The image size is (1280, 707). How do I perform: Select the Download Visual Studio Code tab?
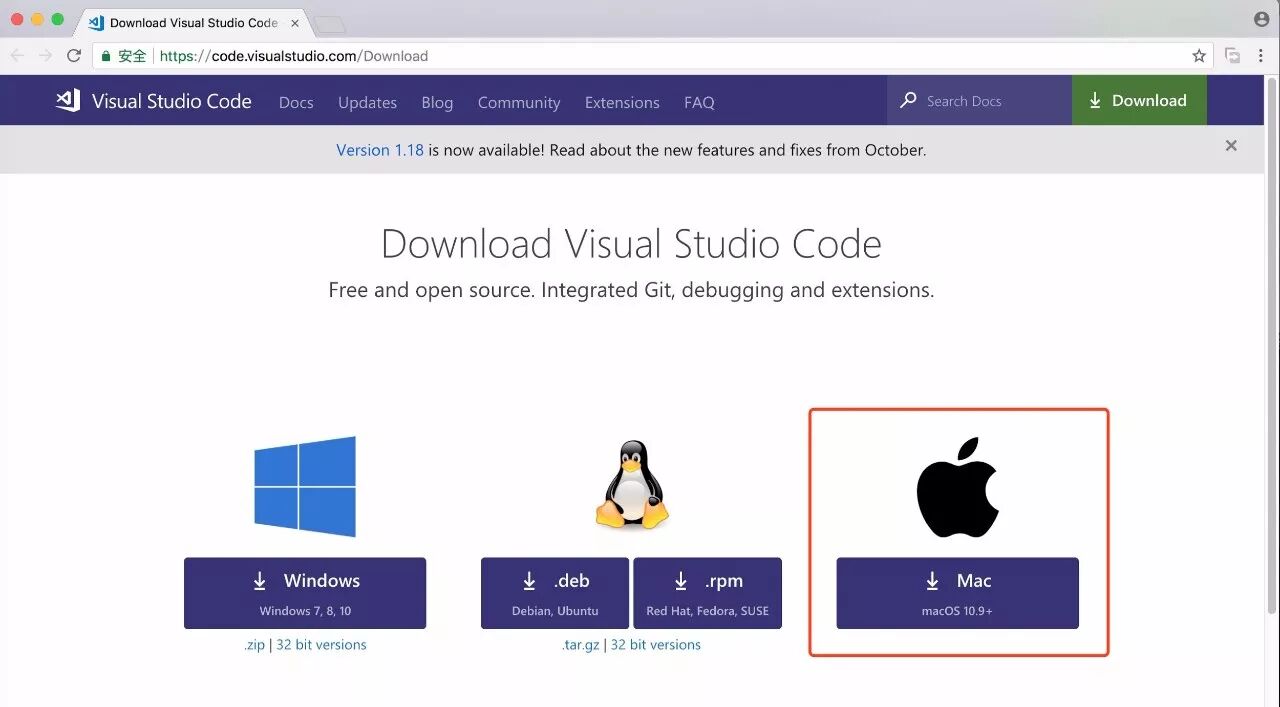pos(192,22)
